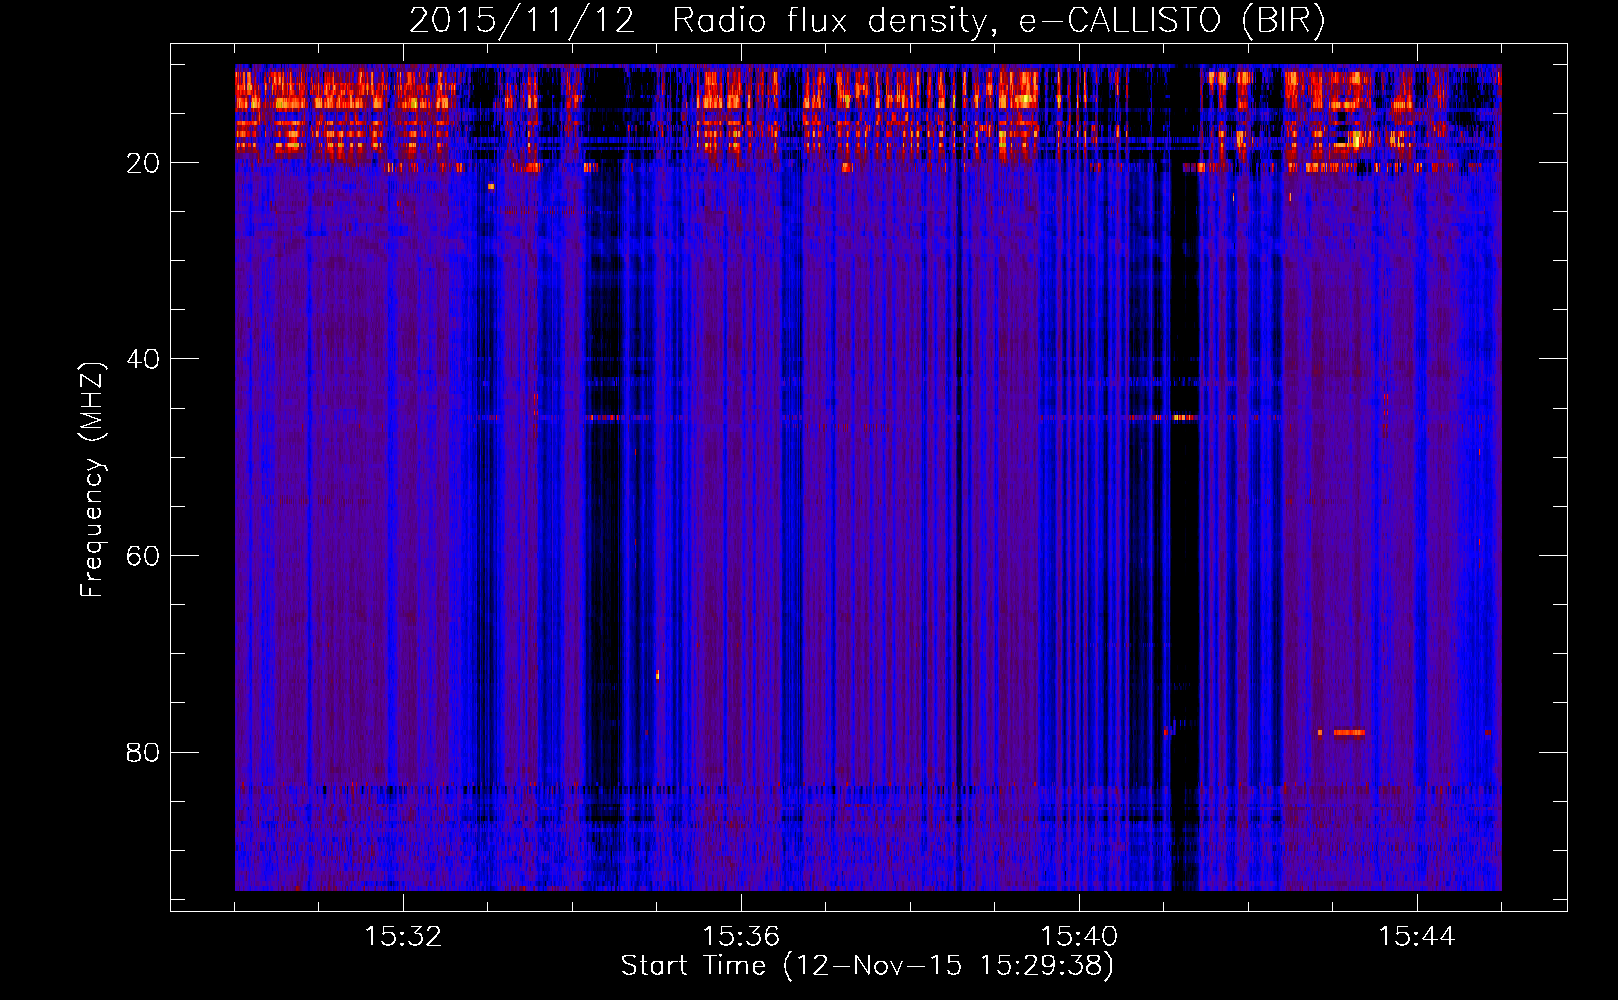Click the "60" frequency tick label

(x=143, y=556)
